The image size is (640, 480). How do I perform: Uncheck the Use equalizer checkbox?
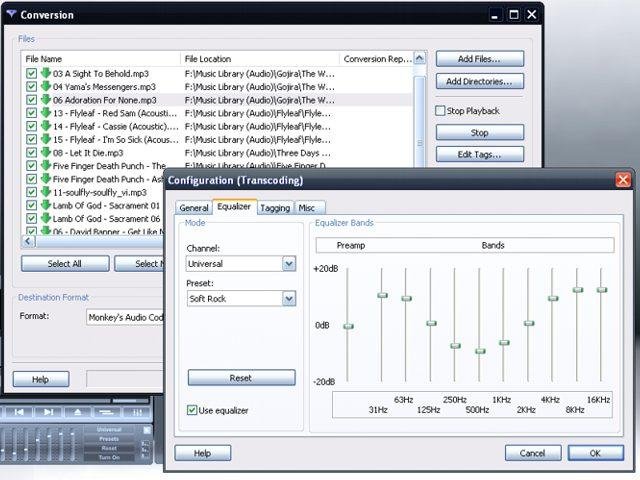[193, 410]
